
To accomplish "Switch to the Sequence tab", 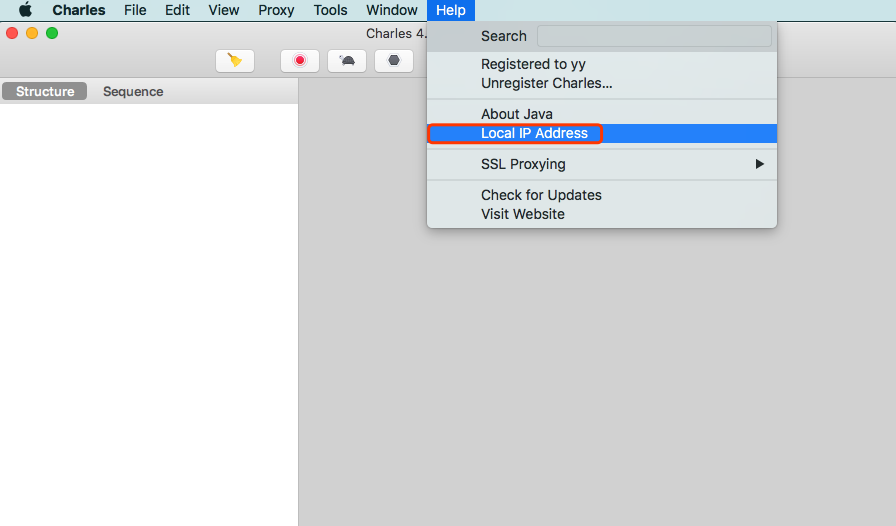I will (133, 91).
